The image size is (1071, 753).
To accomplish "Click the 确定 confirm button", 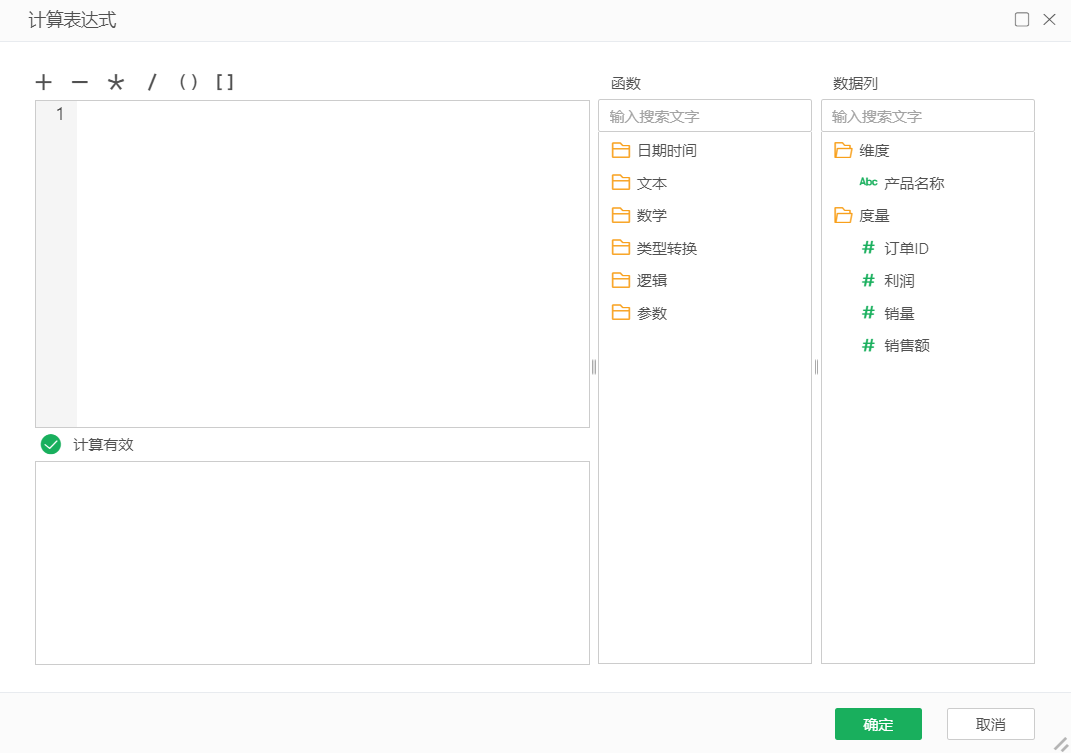I will click(x=878, y=724).
